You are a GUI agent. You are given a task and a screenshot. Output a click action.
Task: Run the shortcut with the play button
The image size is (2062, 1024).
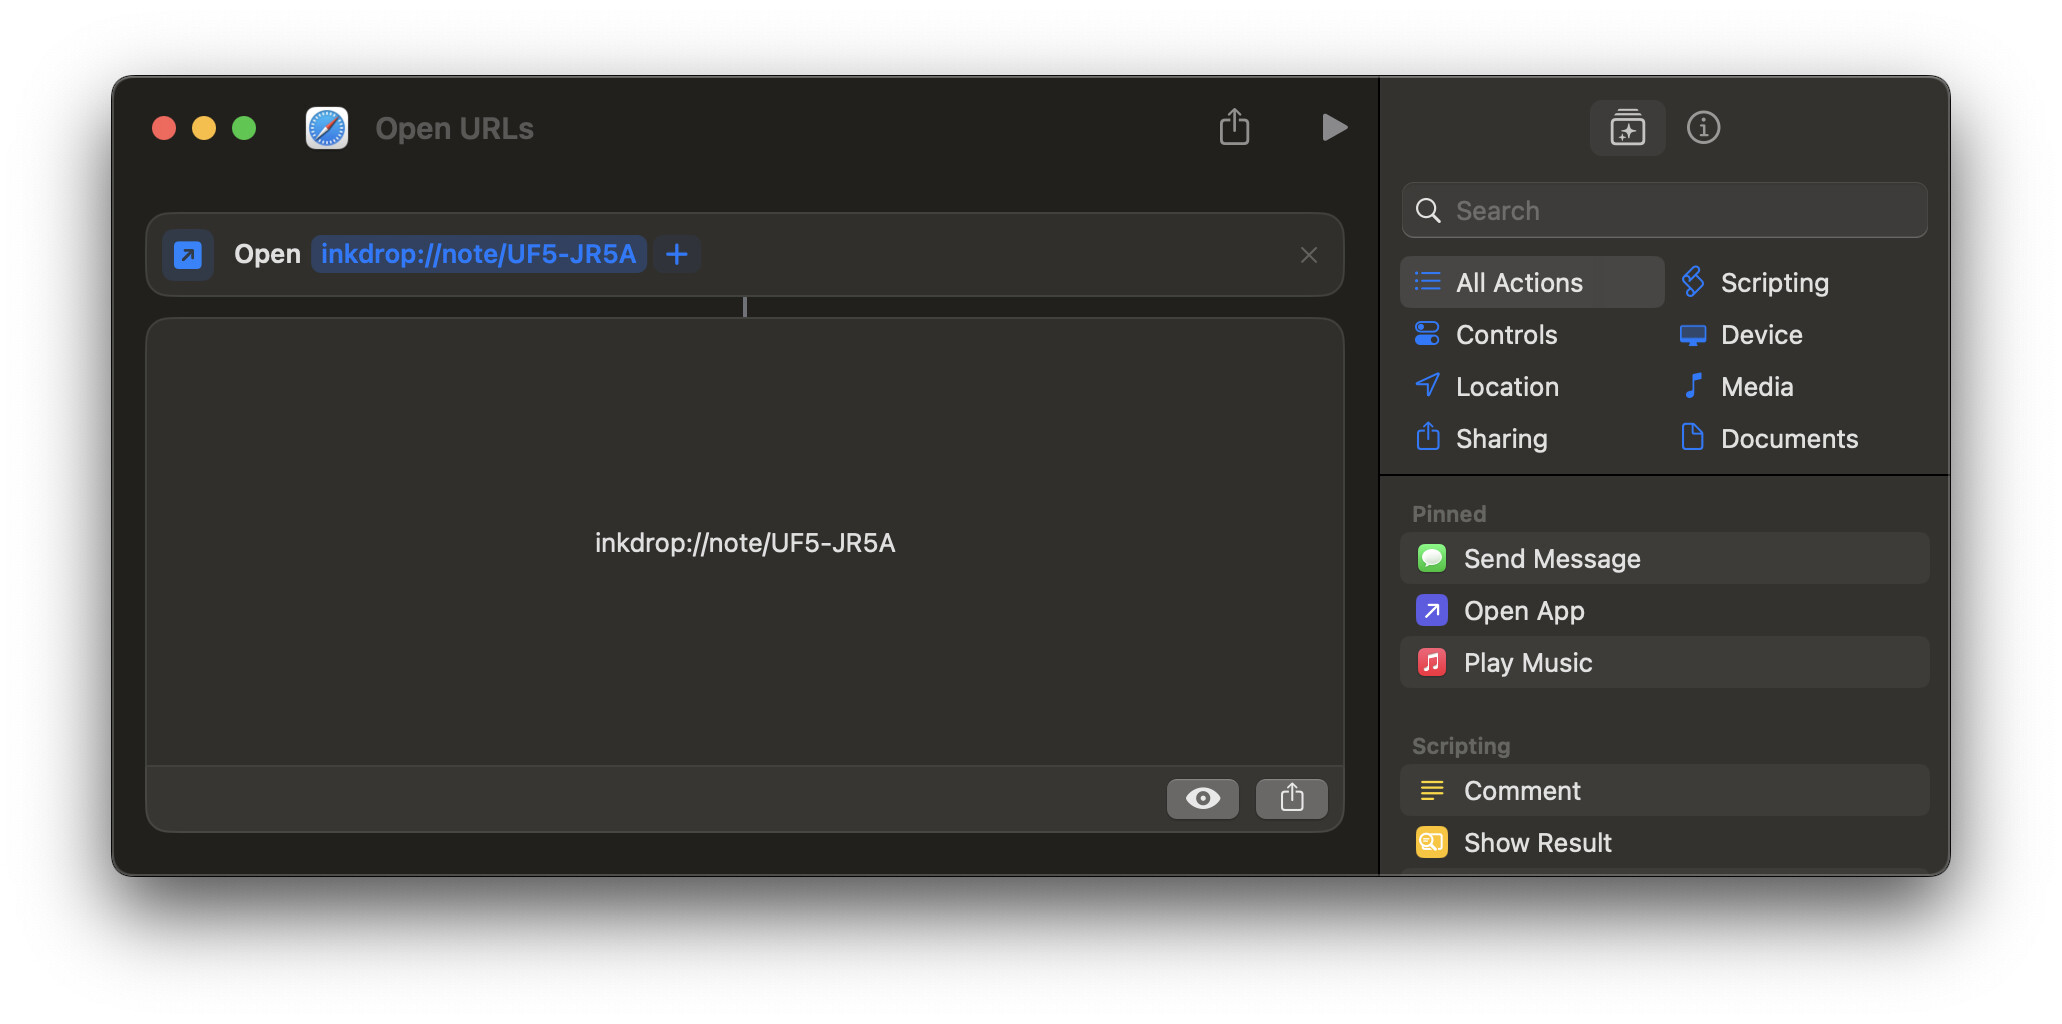tap(1334, 127)
